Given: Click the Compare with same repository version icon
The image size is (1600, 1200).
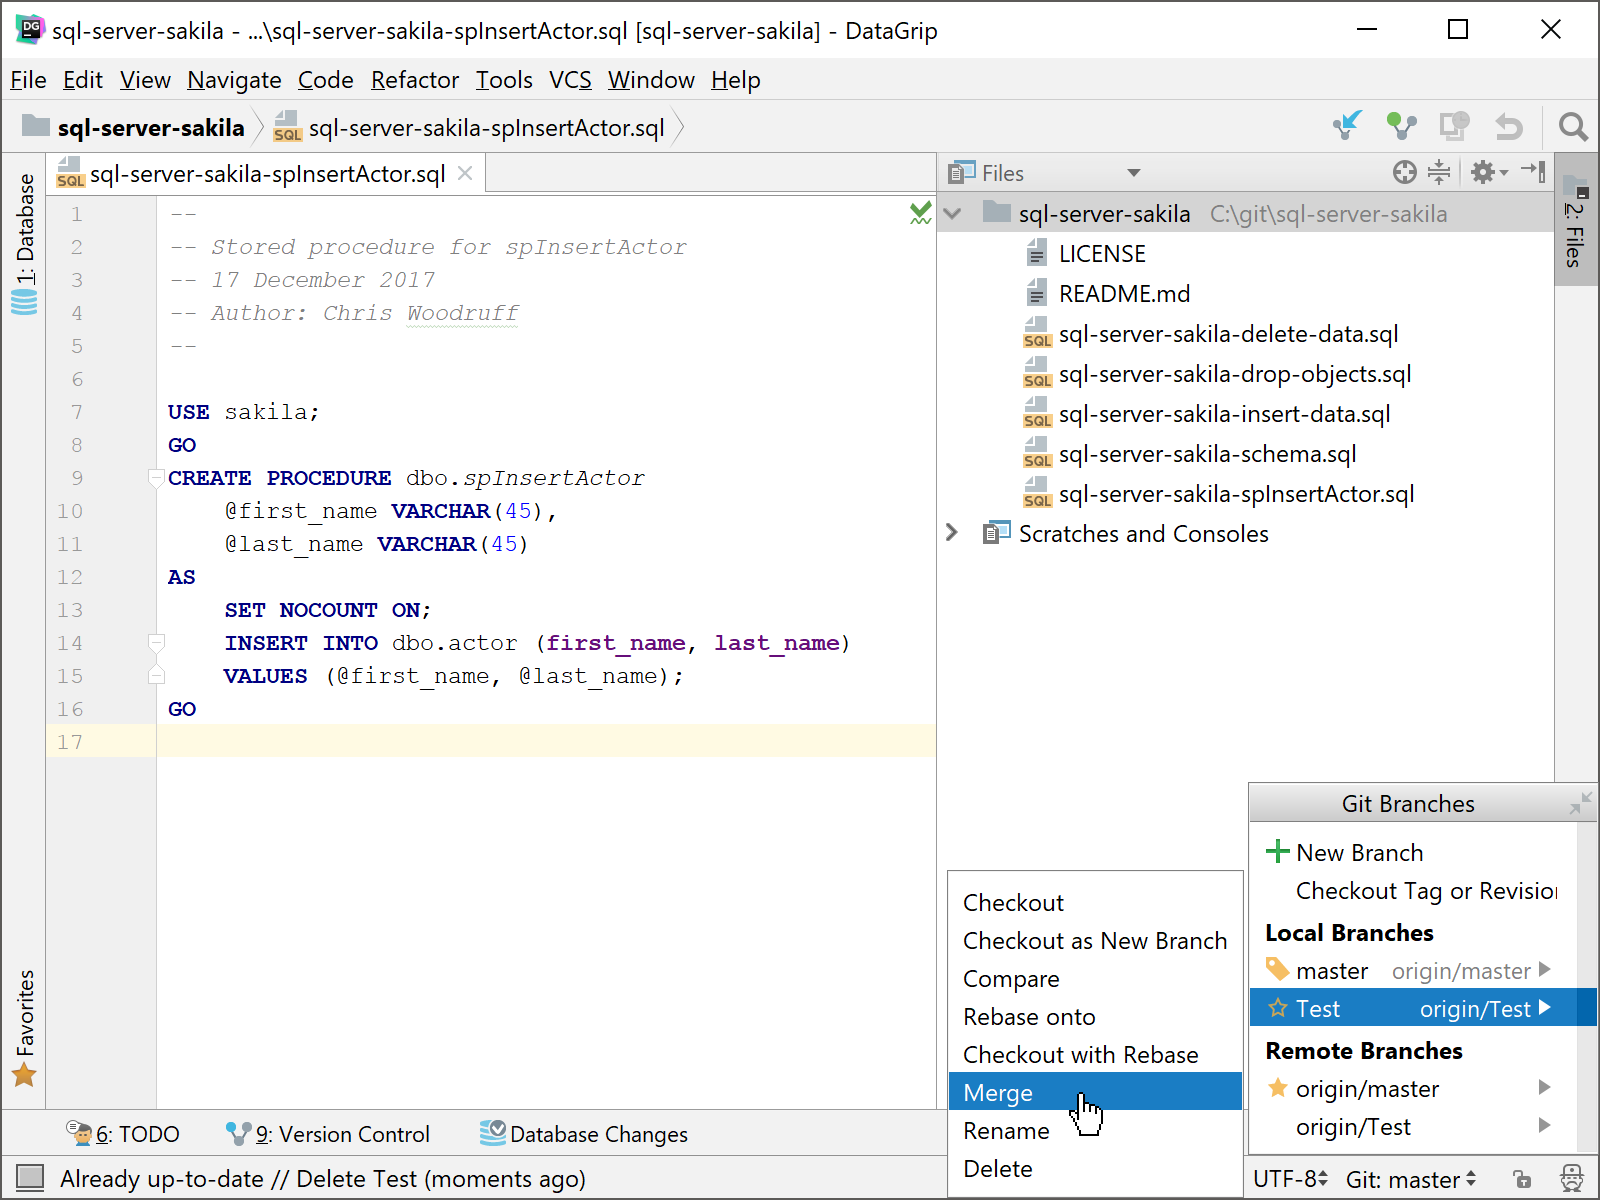Looking at the screenshot, I should point(1454,126).
